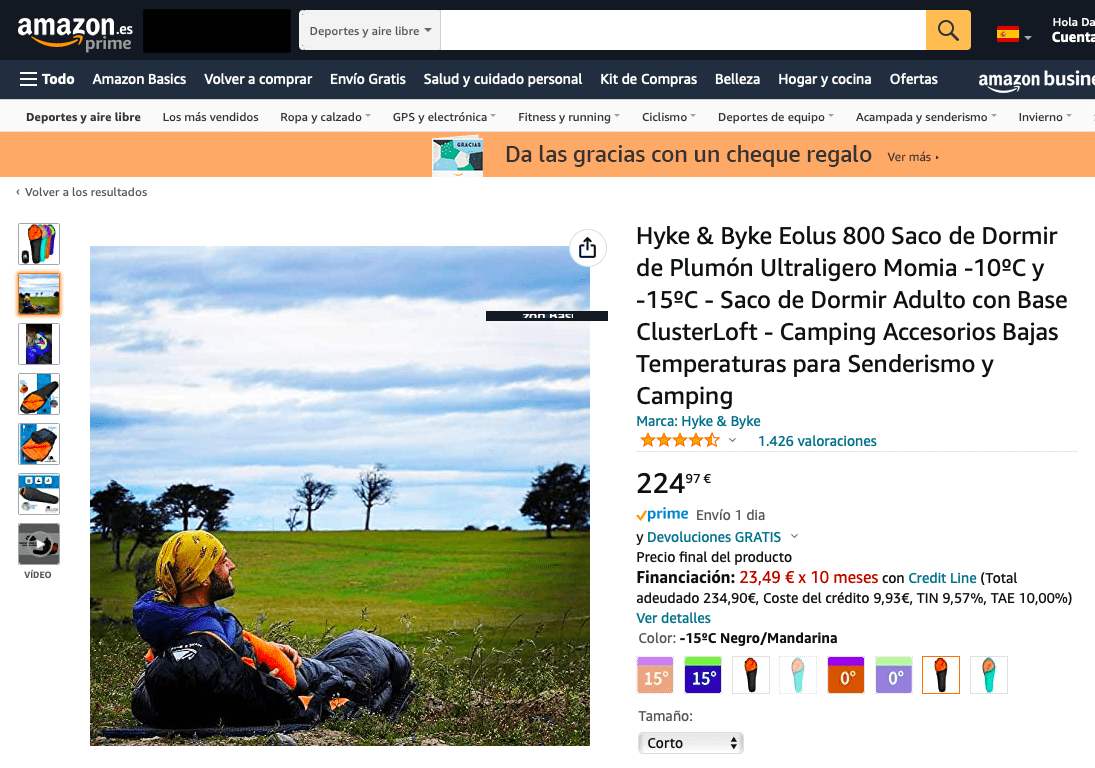The width and height of the screenshot is (1095, 768).
Task: Open Hogar y cocina menu item
Action: coord(825,79)
